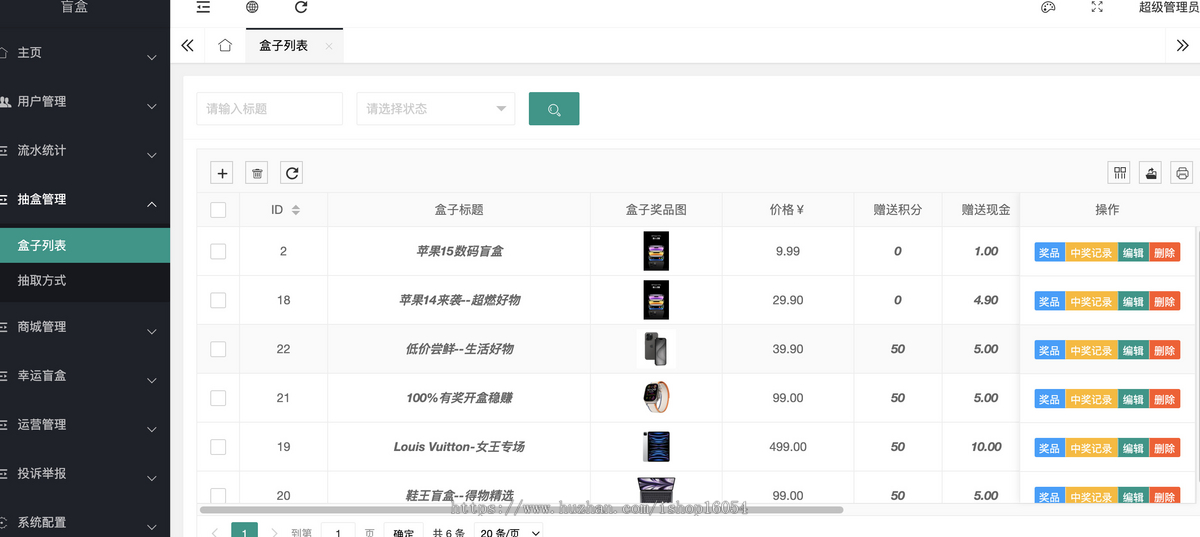Viewport: 1200px width, 537px height.
Task: Click the horizontal table scrollbar
Action: (x=521, y=509)
